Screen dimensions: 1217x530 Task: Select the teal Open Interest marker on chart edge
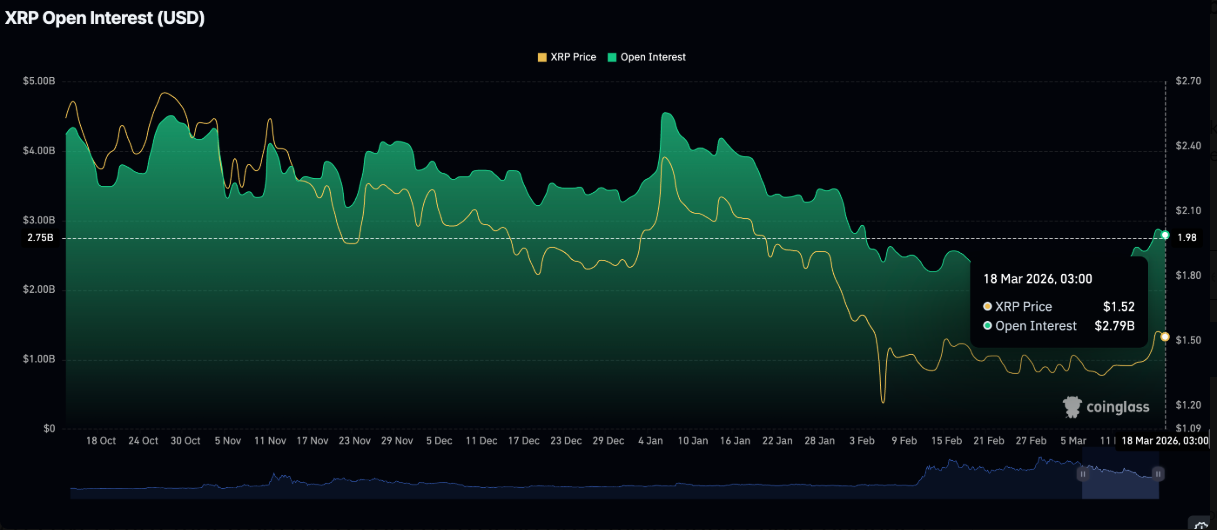pos(1165,234)
